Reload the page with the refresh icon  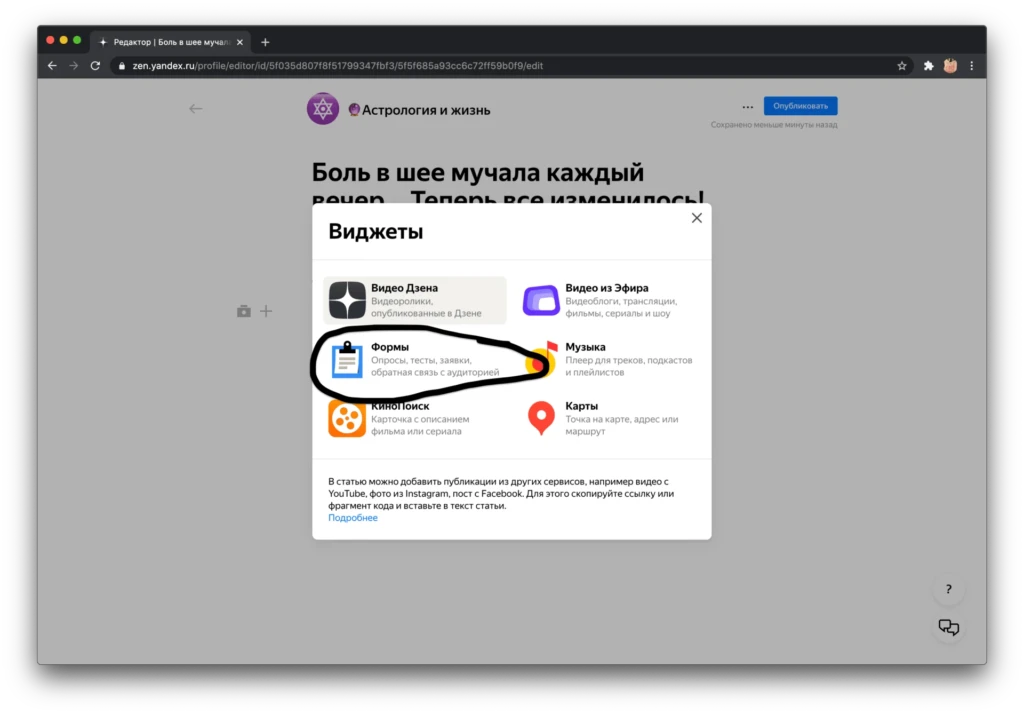(x=95, y=65)
